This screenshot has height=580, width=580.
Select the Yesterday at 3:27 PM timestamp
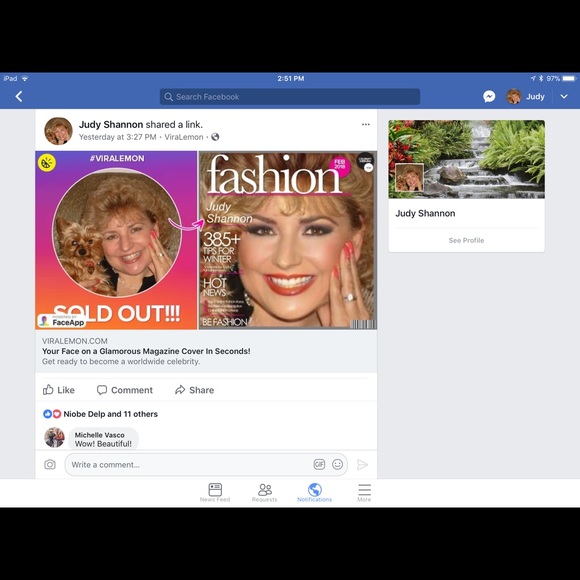point(118,137)
